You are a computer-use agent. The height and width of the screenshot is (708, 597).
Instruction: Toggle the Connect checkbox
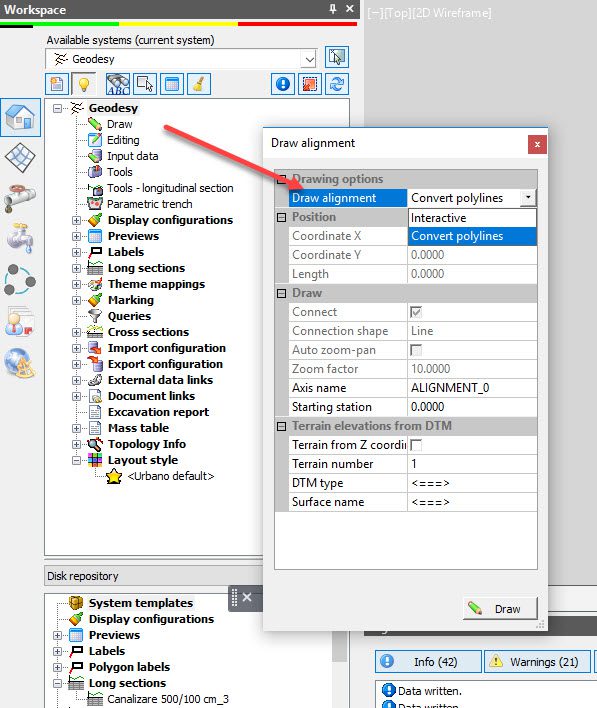pos(416,312)
